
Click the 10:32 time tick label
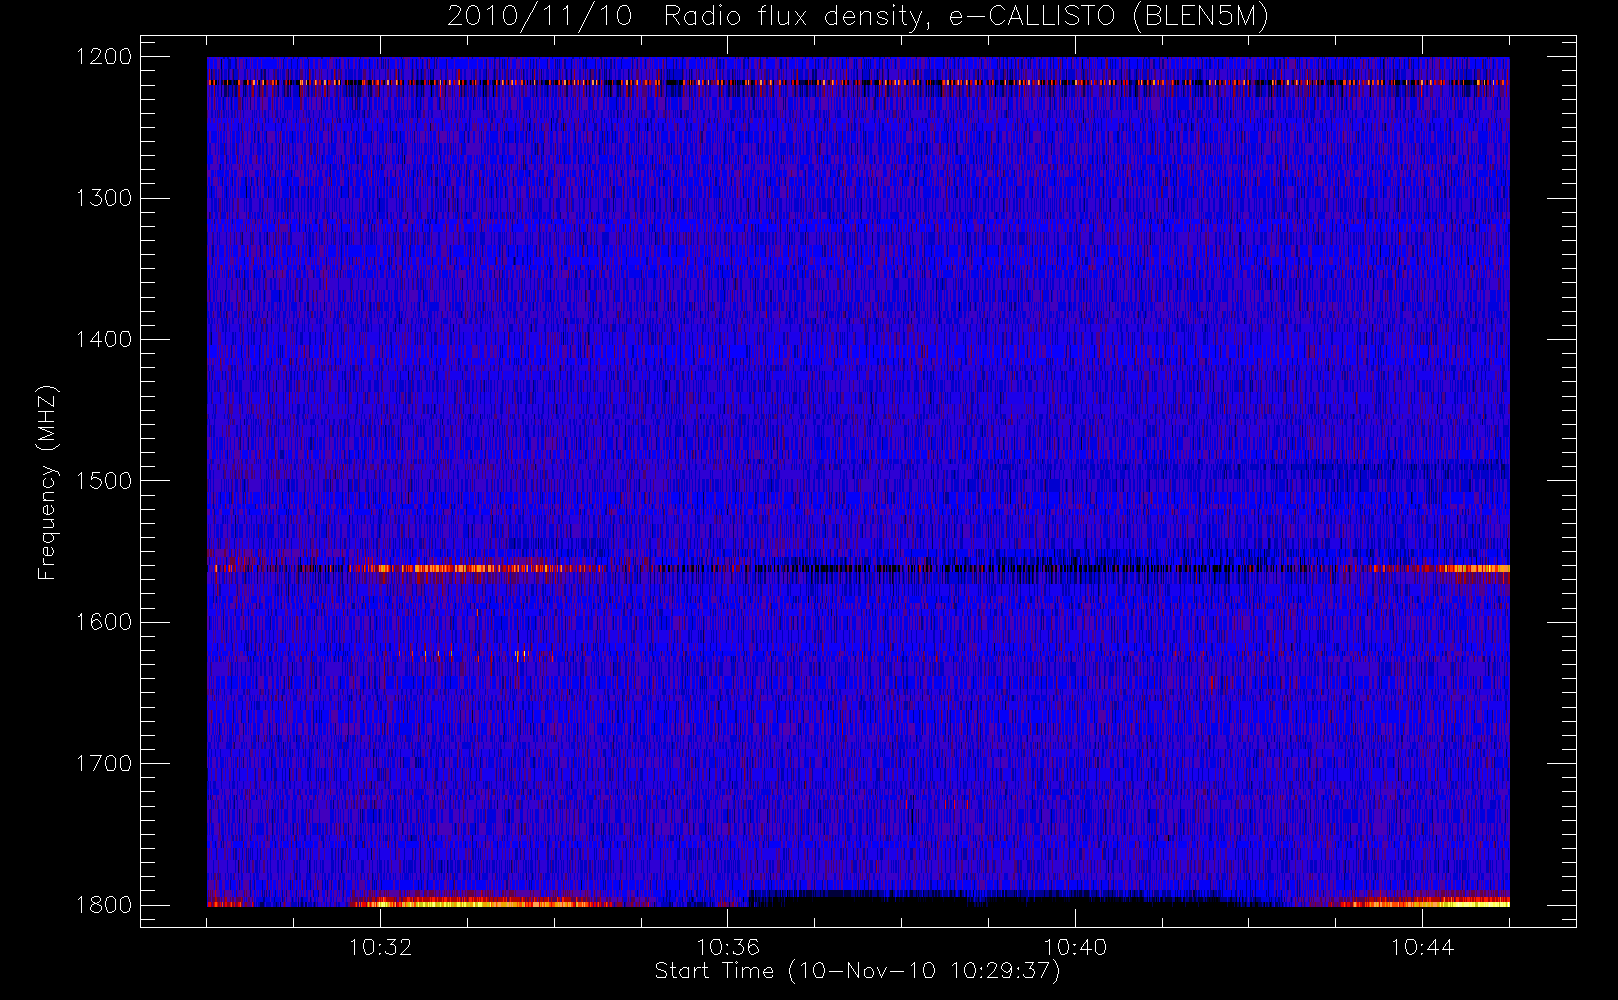click(x=380, y=947)
